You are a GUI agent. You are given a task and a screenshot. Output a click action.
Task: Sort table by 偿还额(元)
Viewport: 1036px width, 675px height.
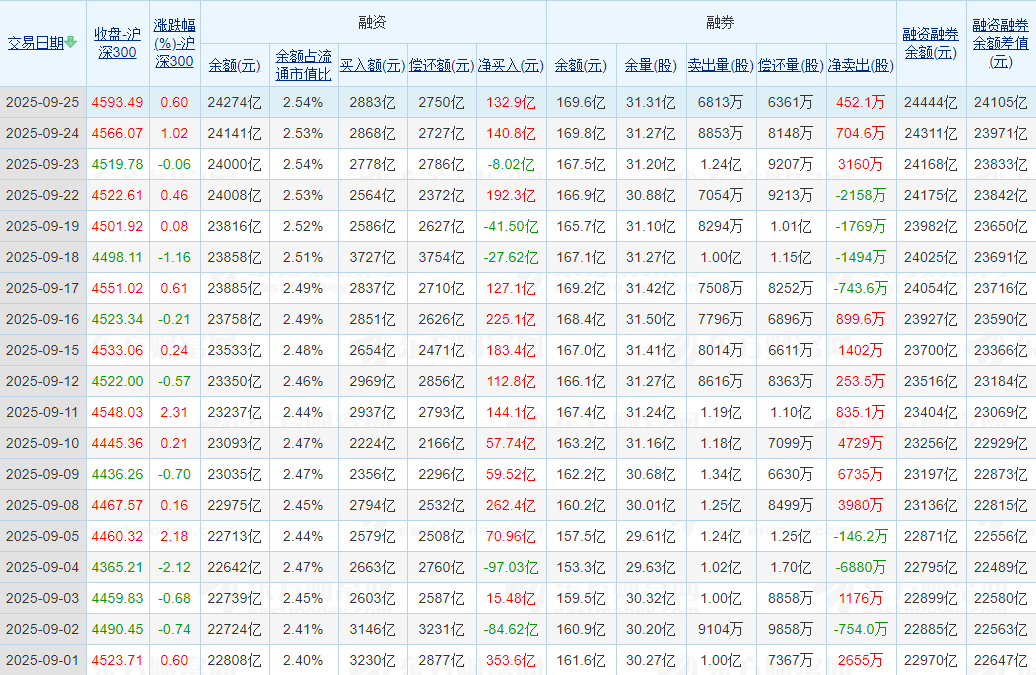441,65
